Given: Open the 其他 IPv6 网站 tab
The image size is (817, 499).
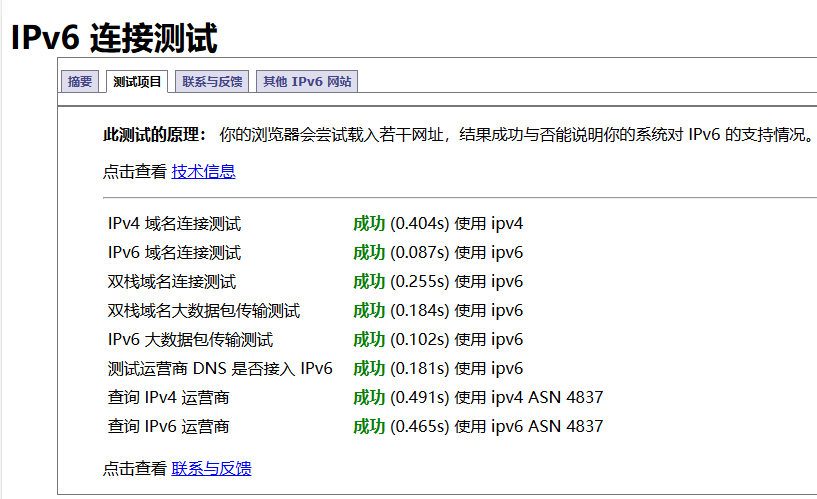Looking at the screenshot, I should coord(307,82).
